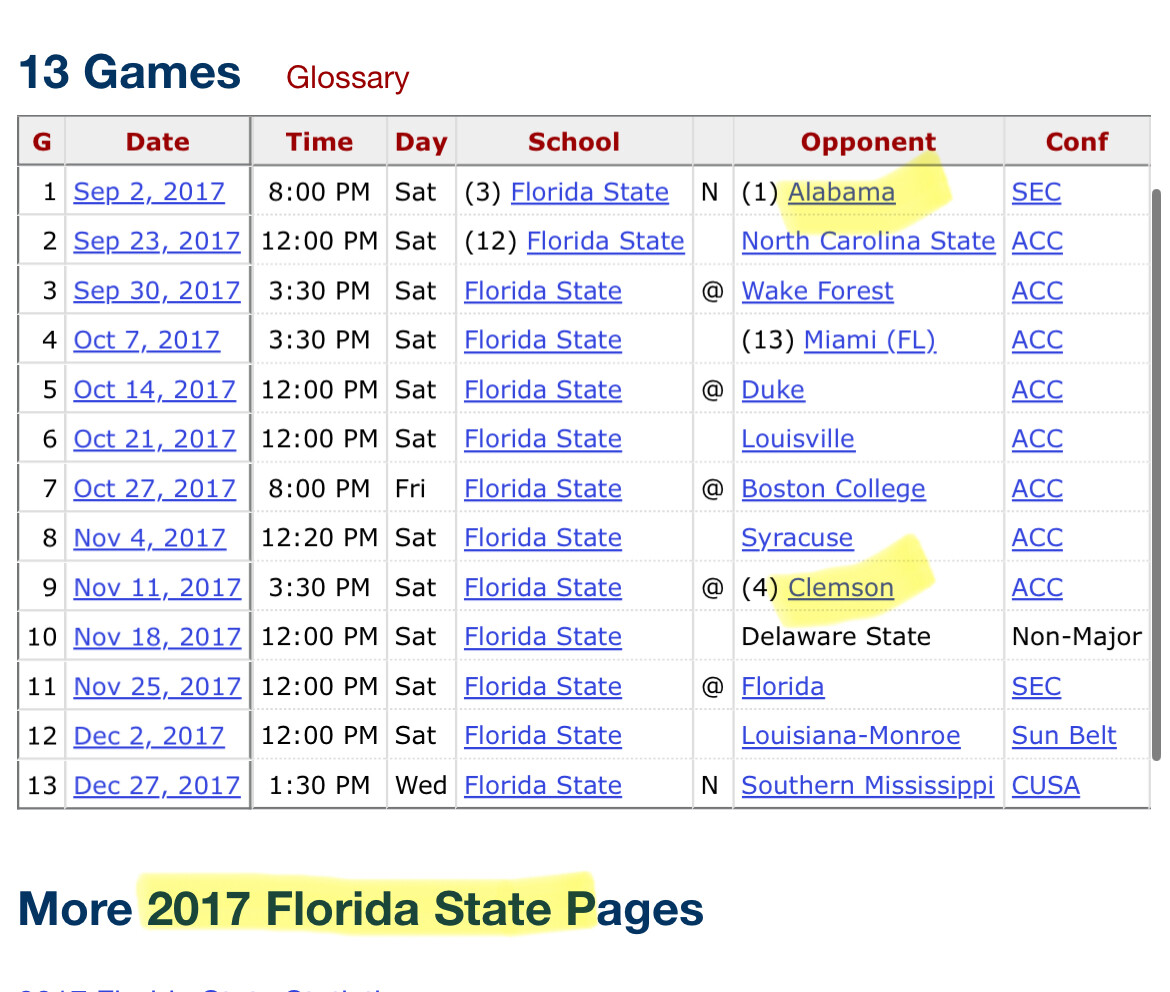Sort the table by Date column header
1170x992 pixels.
(x=157, y=142)
